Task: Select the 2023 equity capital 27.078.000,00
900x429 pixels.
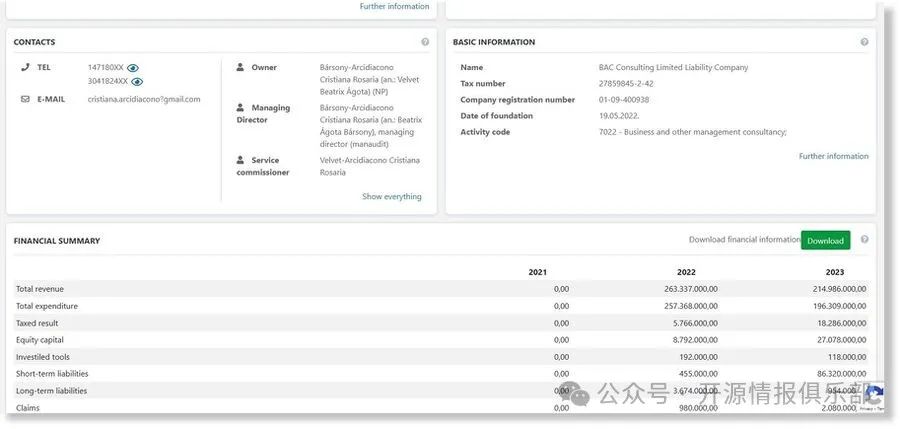Action: click(841, 340)
